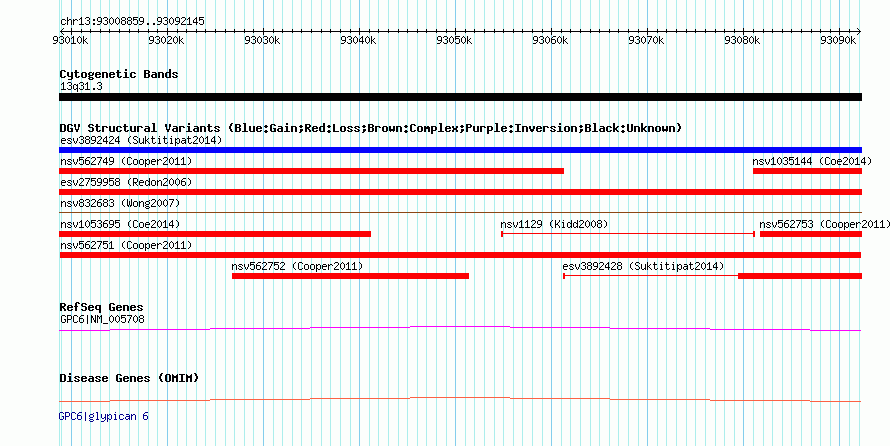Viewport: 890px width, 446px height.
Task: Click the nsv562751 (Cooper2011) text label
Action: (x=126, y=245)
